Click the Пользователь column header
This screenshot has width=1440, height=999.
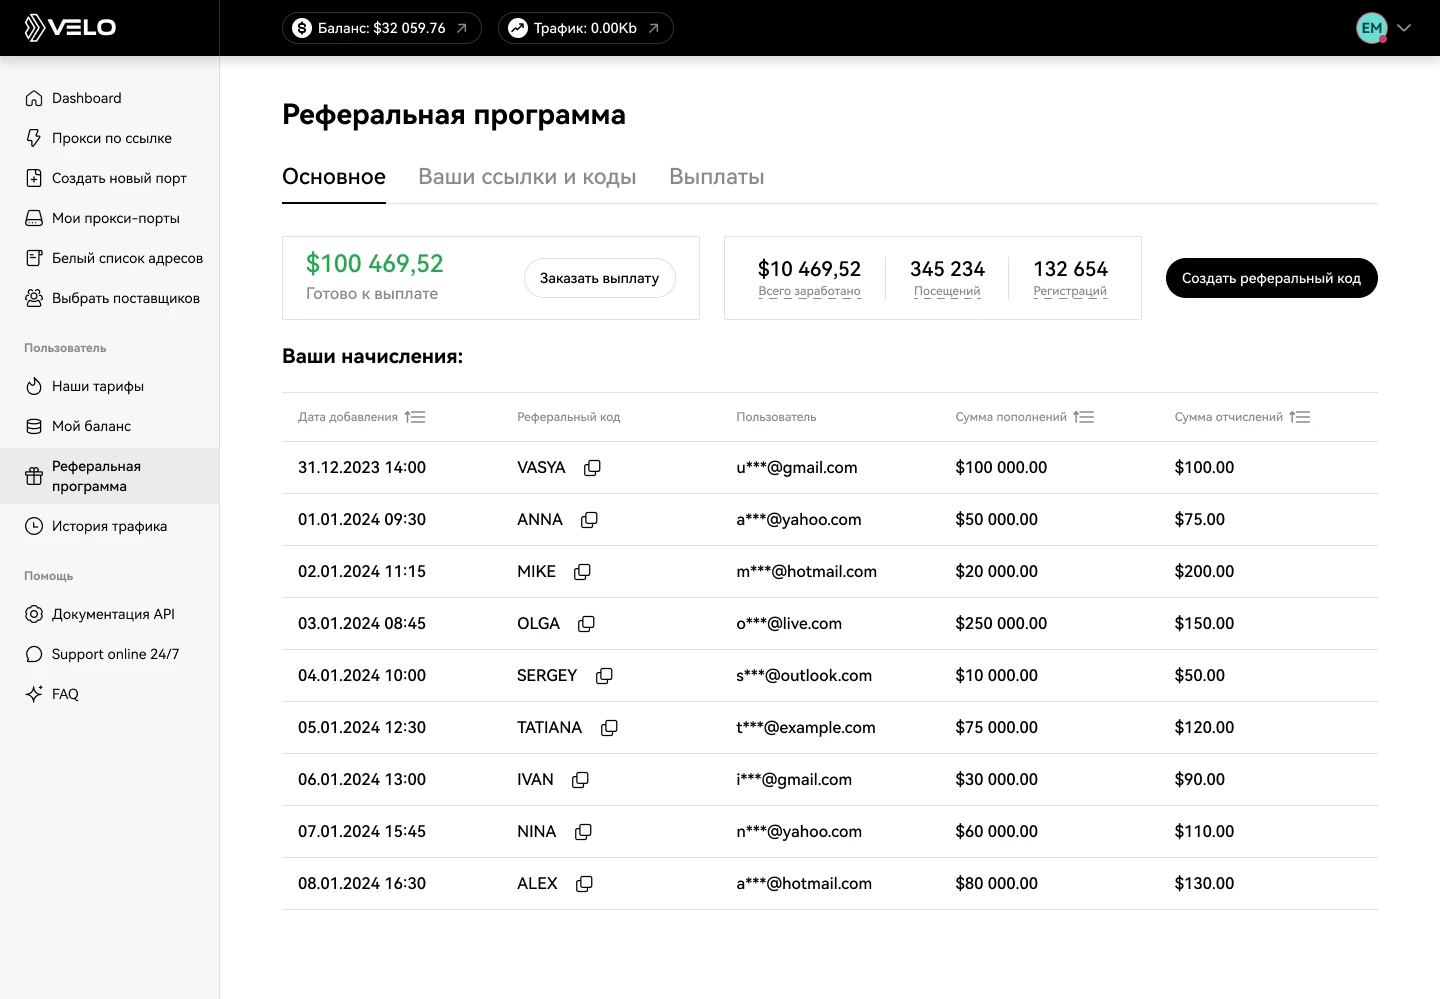776,417
